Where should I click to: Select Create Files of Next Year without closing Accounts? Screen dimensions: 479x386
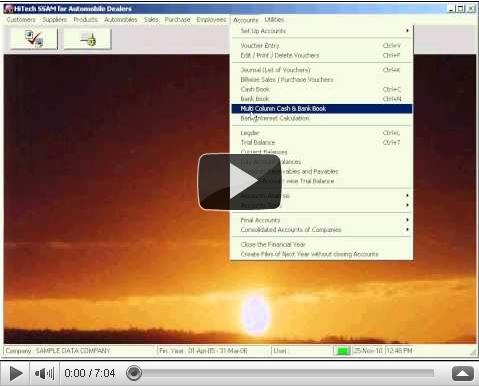coord(322,254)
